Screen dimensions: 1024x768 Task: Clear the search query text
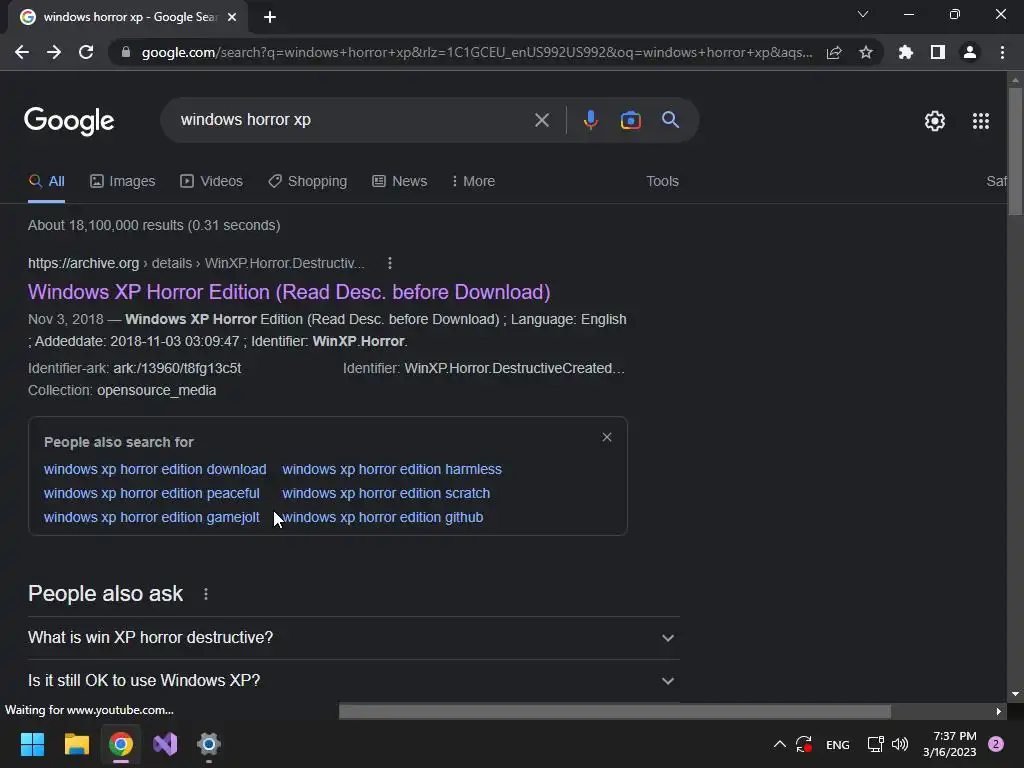pyautogui.click(x=541, y=120)
